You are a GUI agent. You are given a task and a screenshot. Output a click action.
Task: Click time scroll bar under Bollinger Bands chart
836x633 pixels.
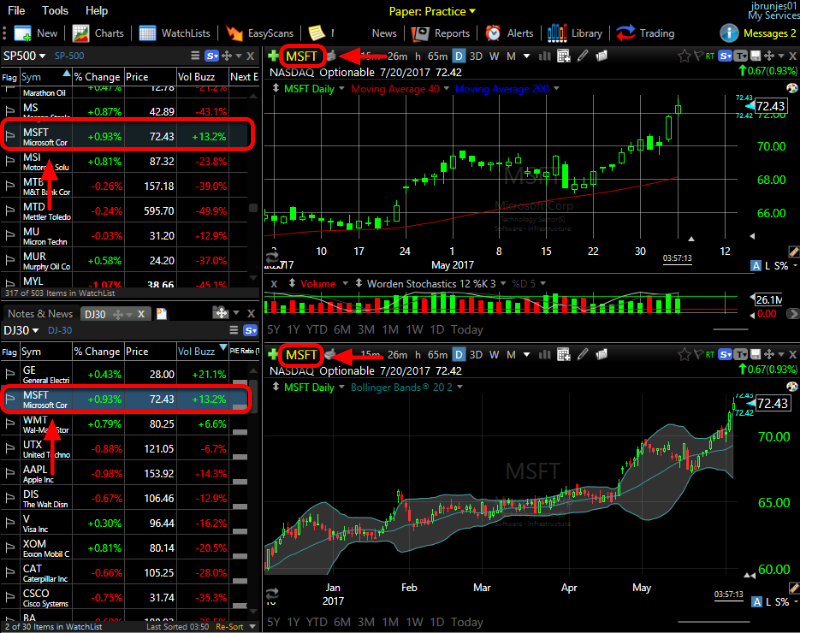pyautogui.click(x=713, y=621)
